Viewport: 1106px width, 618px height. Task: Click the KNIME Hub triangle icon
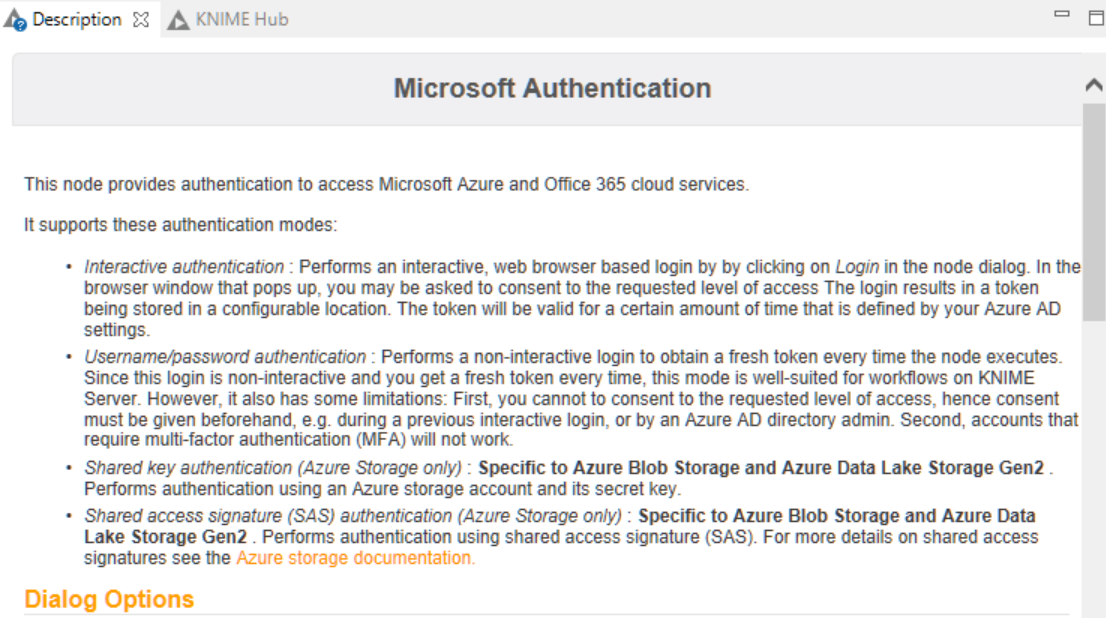[x=178, y=20]
